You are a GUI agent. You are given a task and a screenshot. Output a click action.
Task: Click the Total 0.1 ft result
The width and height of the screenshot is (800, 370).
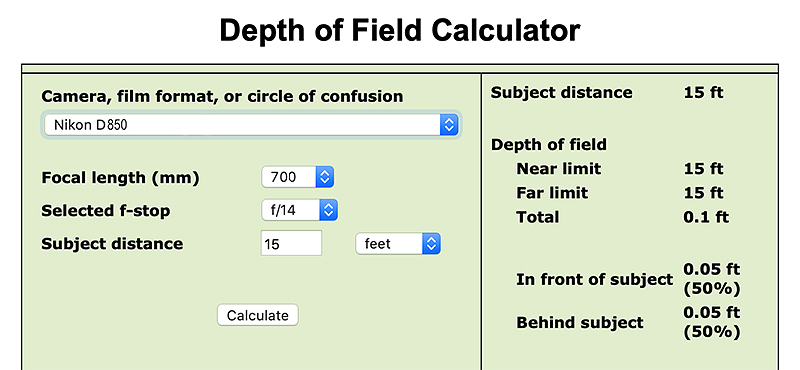click(x=706, y=217)
